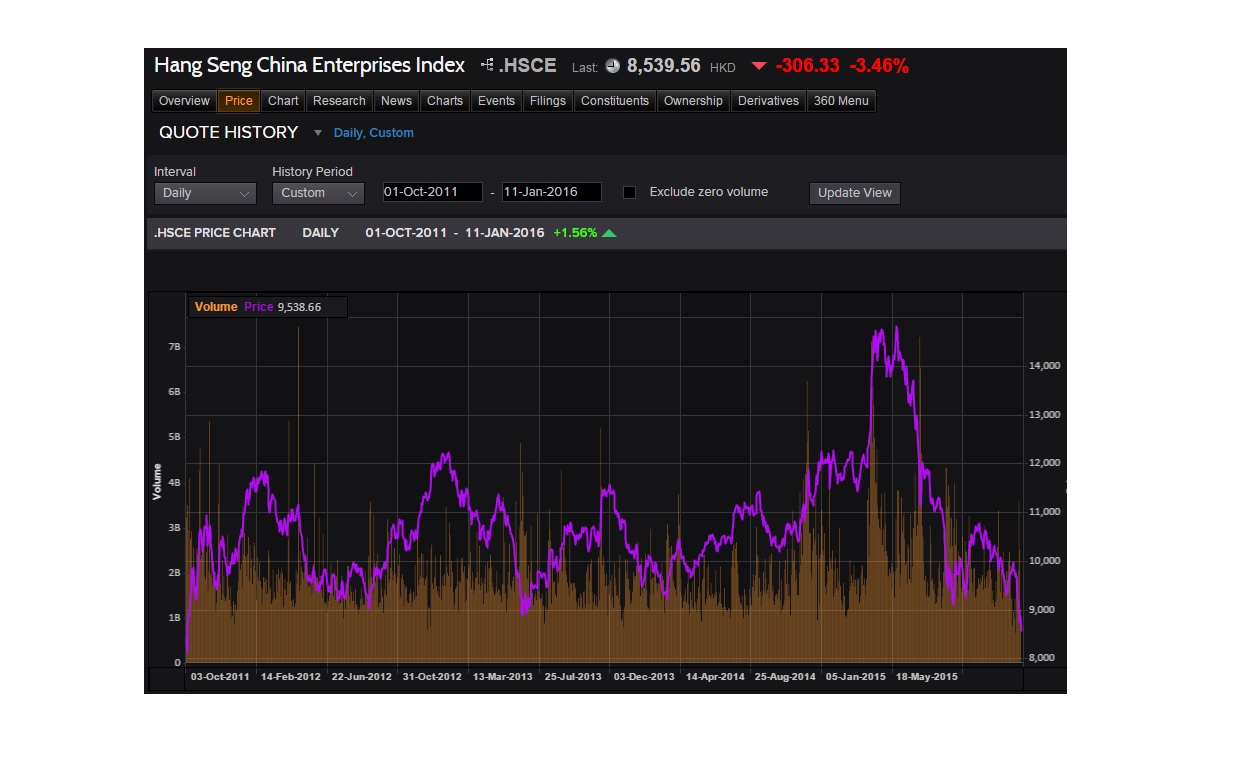Click the .HSCE PRICE CHART label
The image size is (1247, 760).
215,233
